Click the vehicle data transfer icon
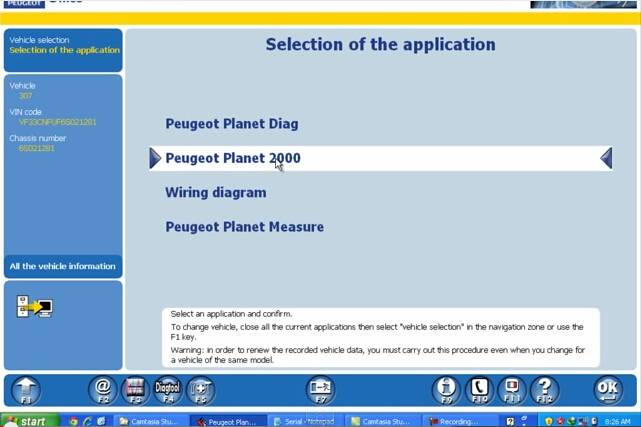The height and width of the screenshot is (427, 641). [35, 306]
